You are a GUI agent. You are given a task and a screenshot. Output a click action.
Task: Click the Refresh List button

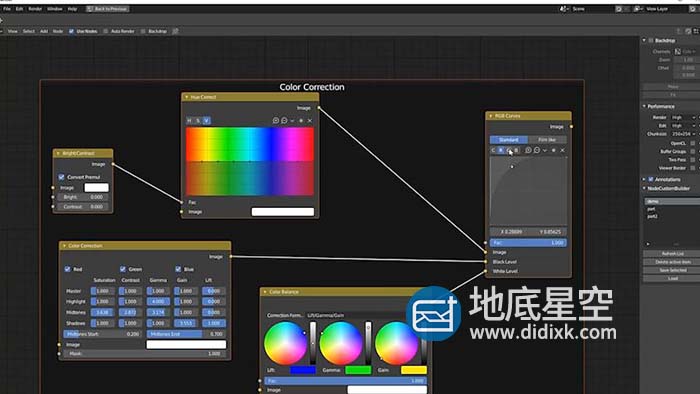(673, 253)
